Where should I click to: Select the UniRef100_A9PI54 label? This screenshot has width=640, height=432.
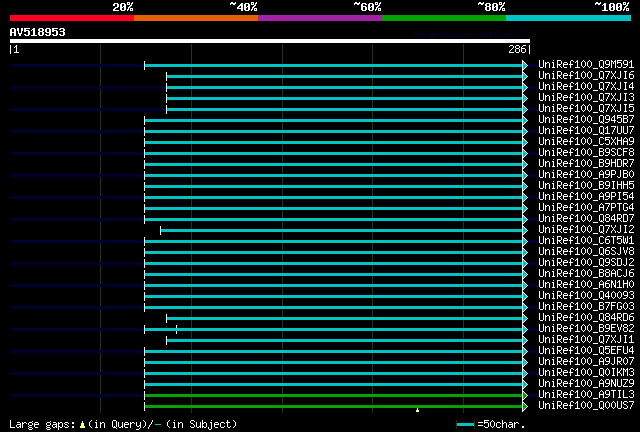pos(586,197)
